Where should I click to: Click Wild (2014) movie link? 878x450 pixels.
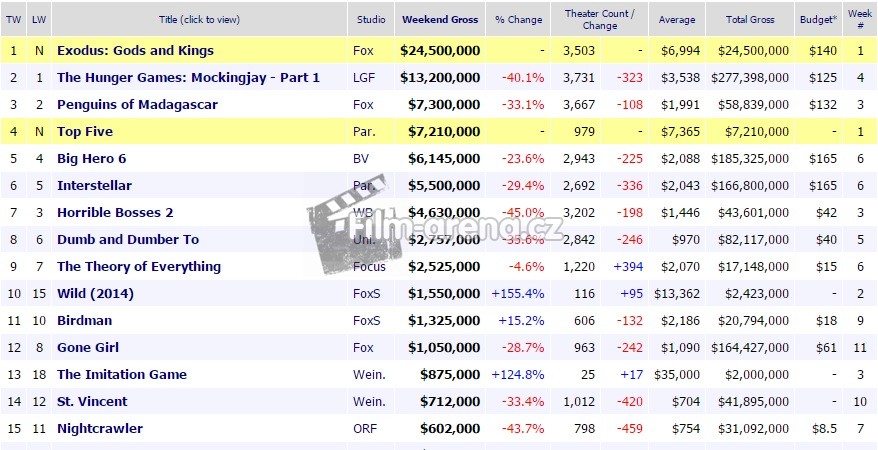click(95, 293)
